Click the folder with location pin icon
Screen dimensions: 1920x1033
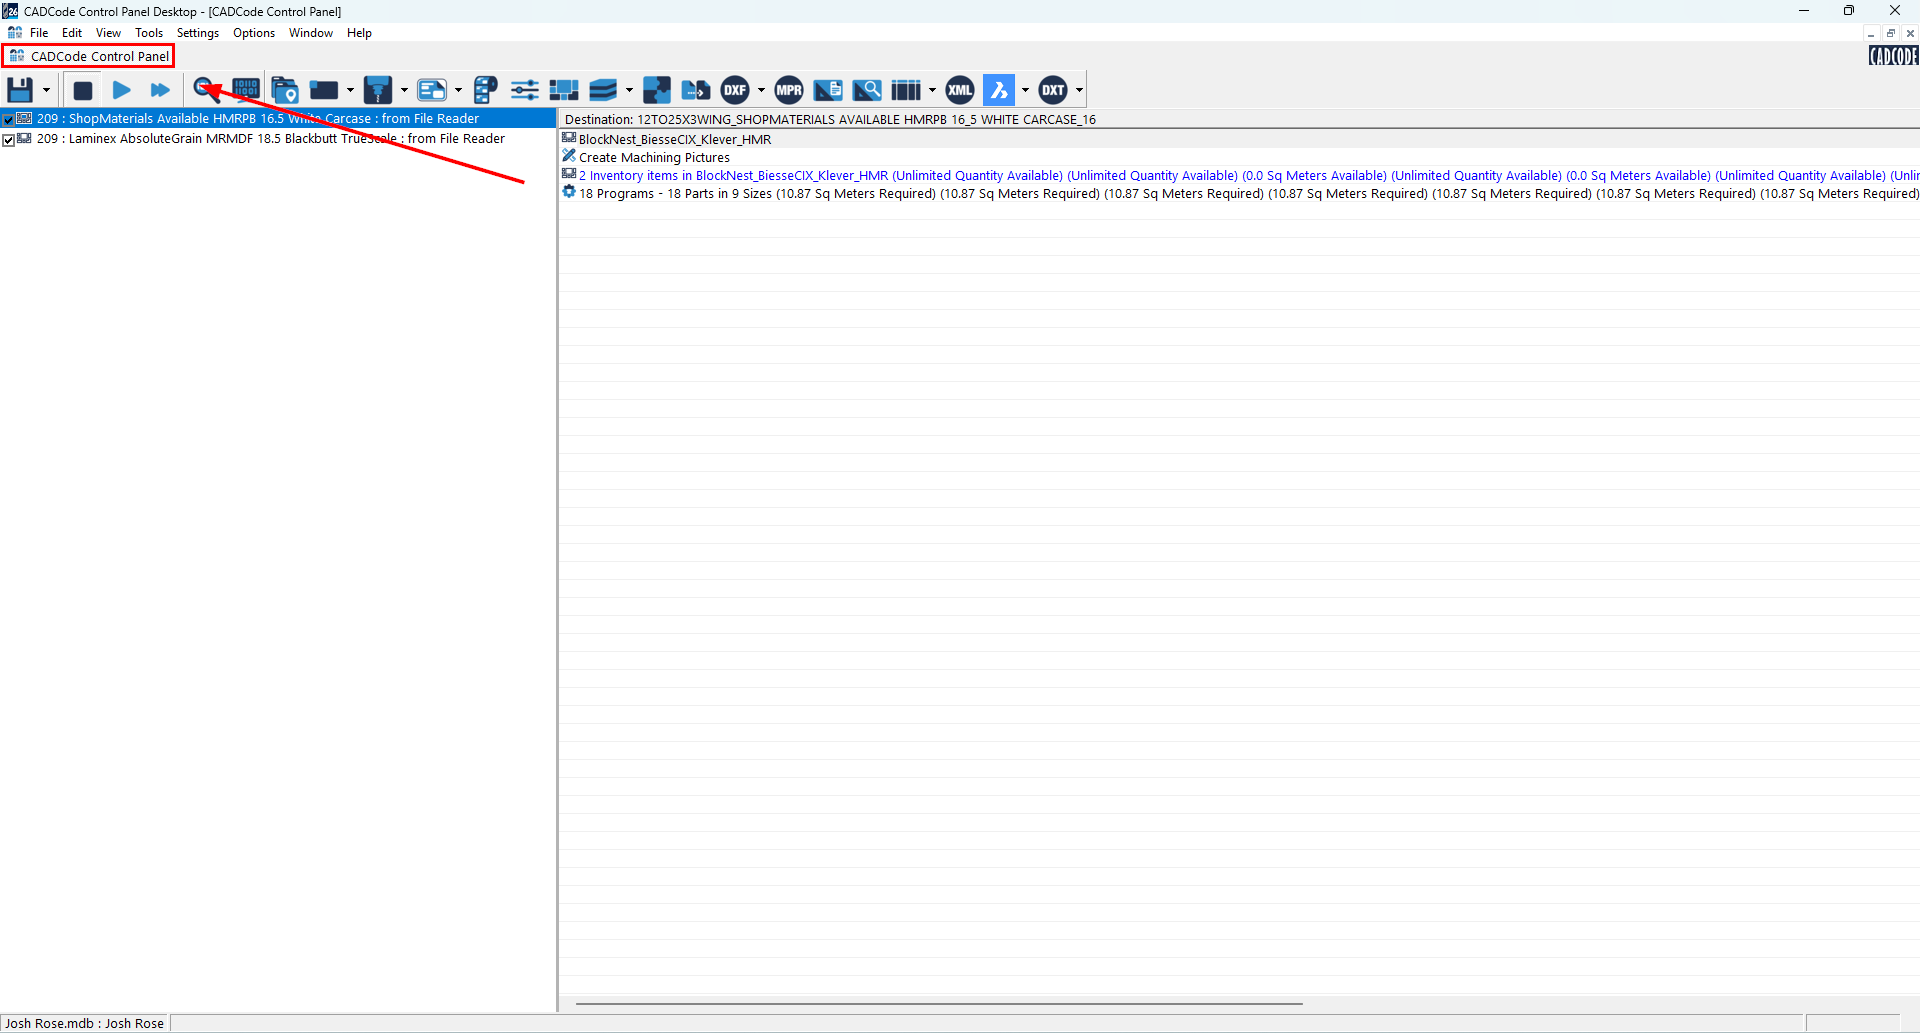(x=285, y=90)
